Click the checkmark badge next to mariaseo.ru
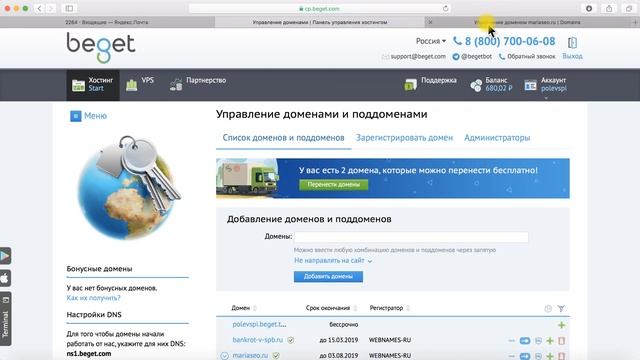 point(276,356)
